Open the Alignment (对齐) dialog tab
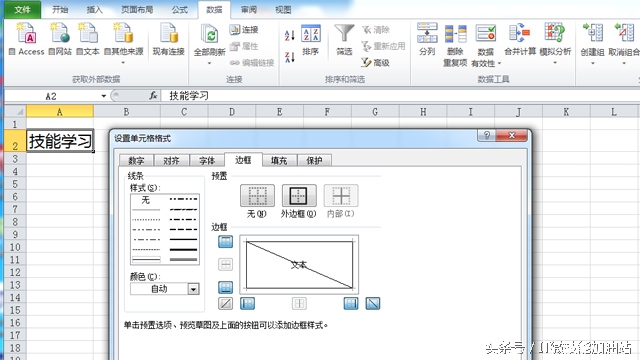The width and height of the screenshot is (640, 360). 171,160
